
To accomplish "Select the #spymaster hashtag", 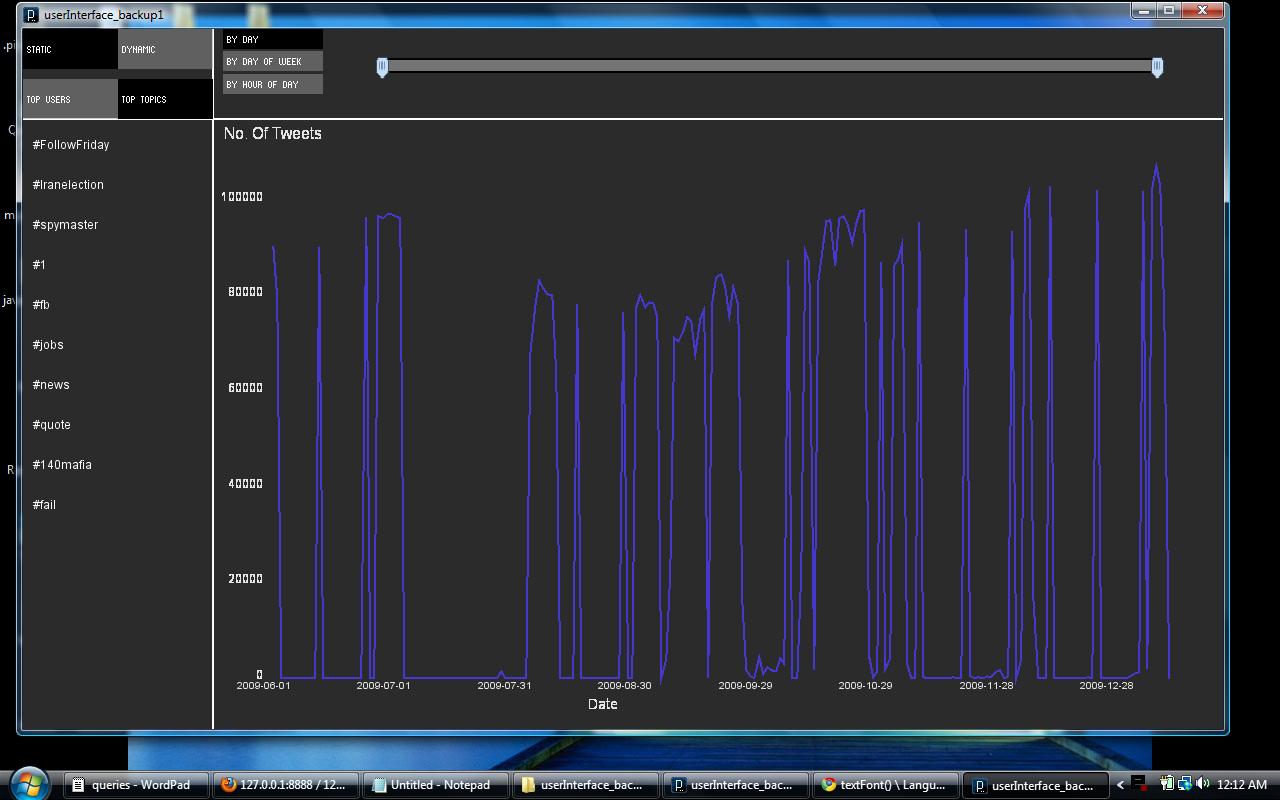I will [x=65, y=225].
